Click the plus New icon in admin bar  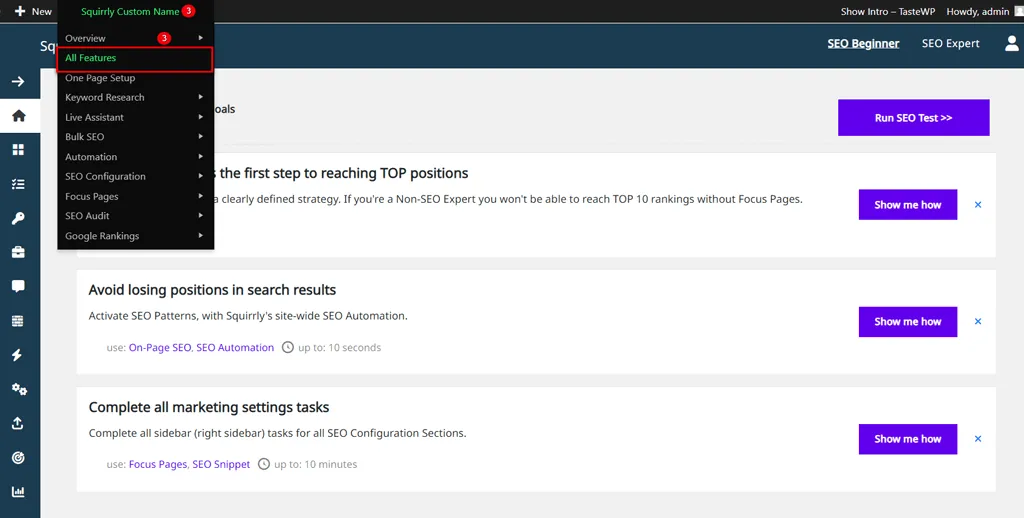tap(20, 11)
